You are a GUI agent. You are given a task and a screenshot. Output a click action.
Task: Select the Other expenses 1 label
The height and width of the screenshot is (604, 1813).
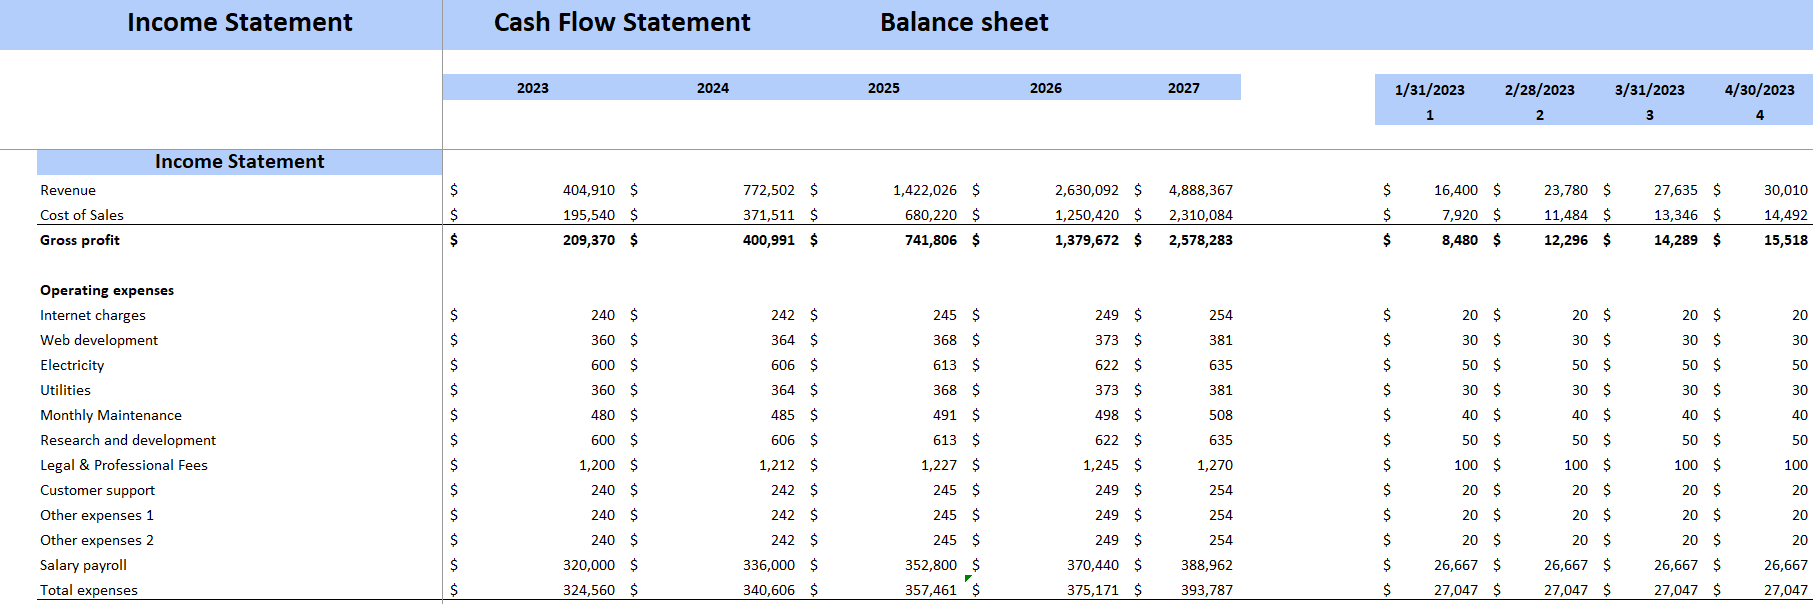[97, 515]
